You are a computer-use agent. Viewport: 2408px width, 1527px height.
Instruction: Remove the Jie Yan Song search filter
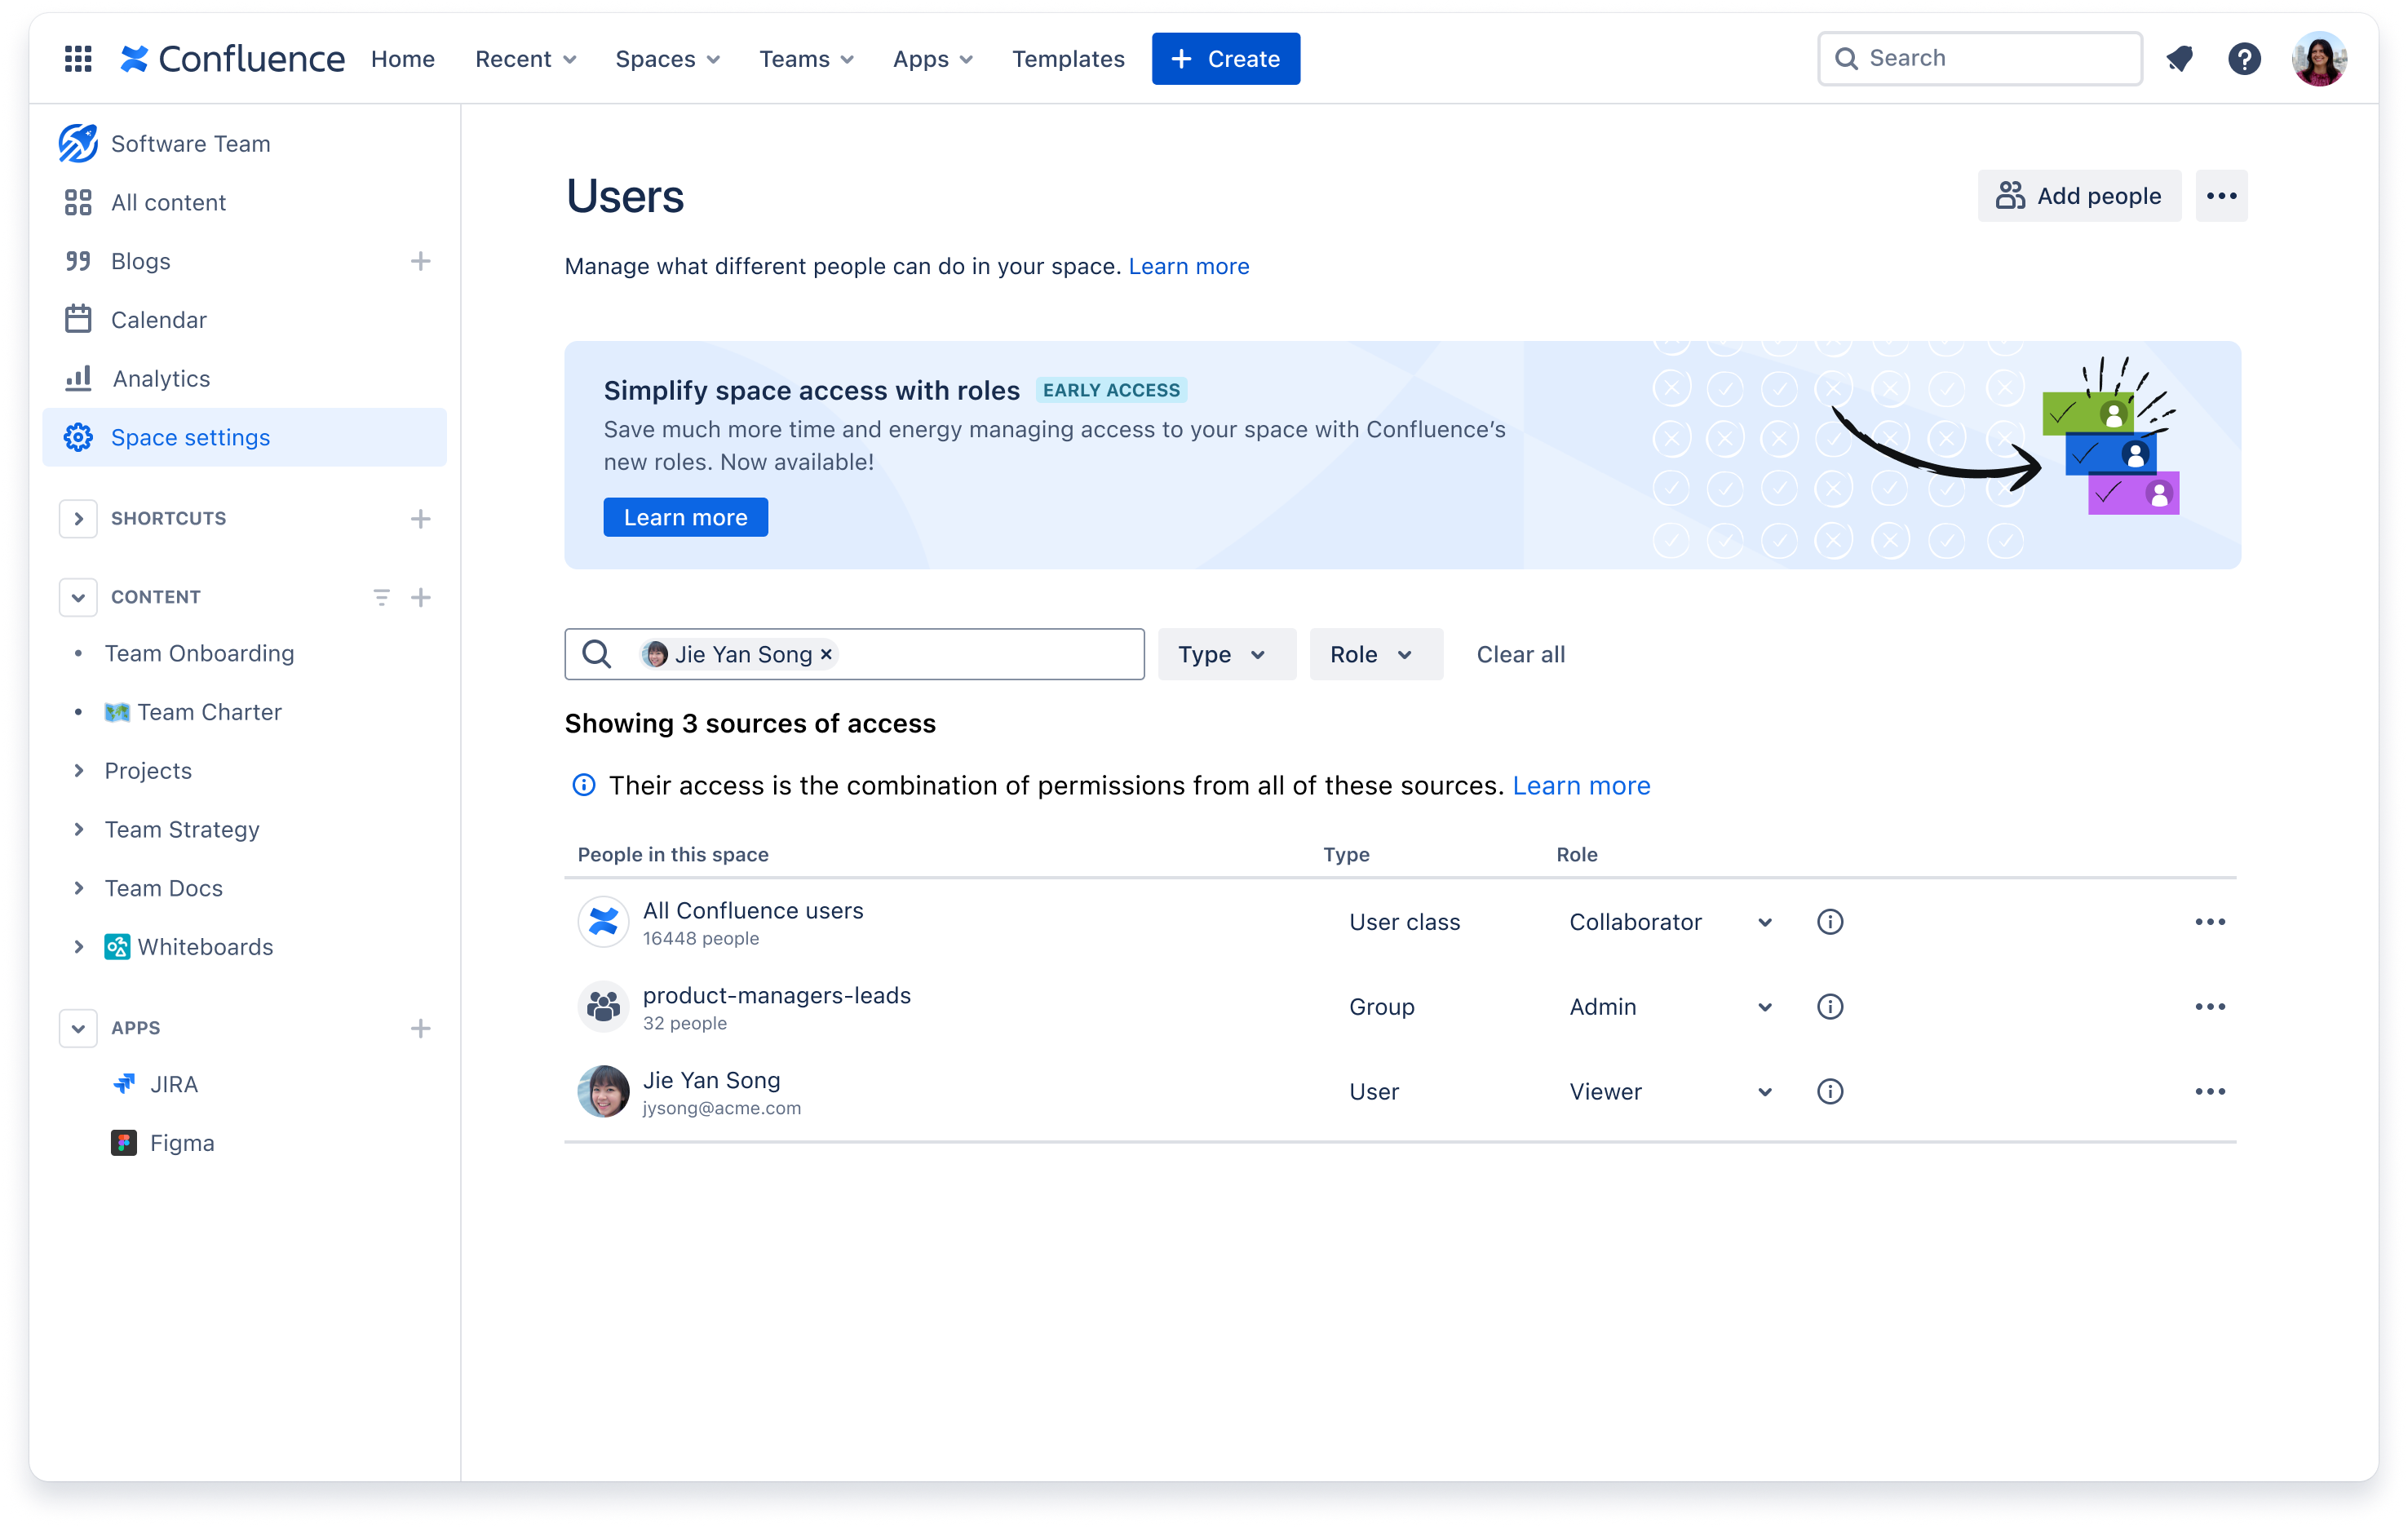pyautogui.click(x=825, y=654)
